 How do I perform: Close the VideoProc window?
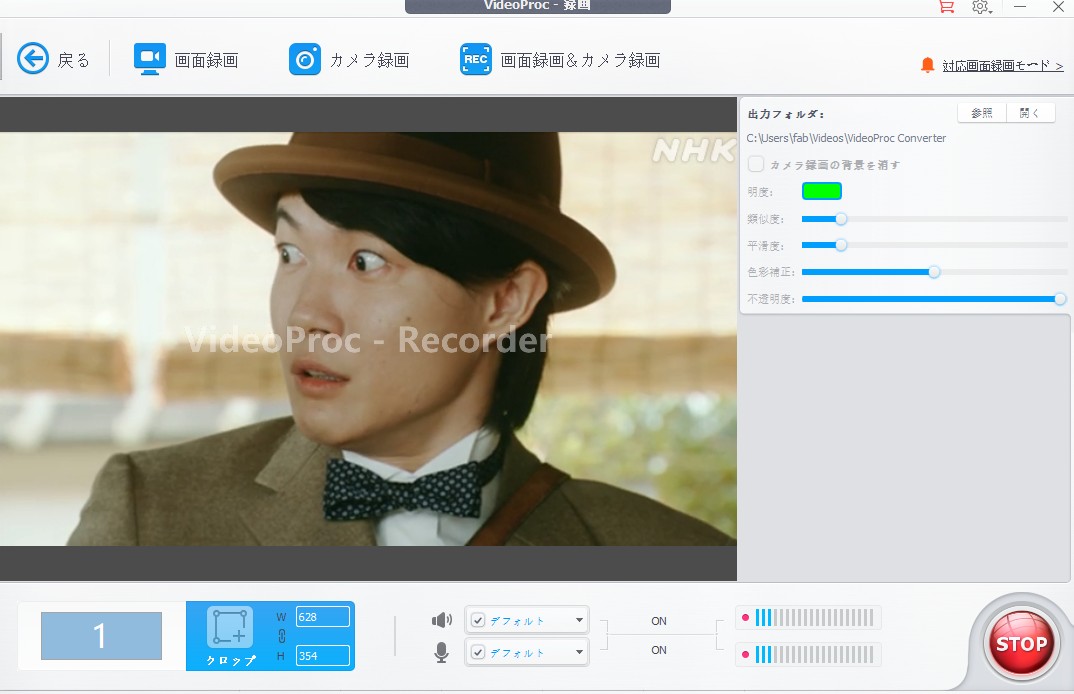click(1058, 6)
